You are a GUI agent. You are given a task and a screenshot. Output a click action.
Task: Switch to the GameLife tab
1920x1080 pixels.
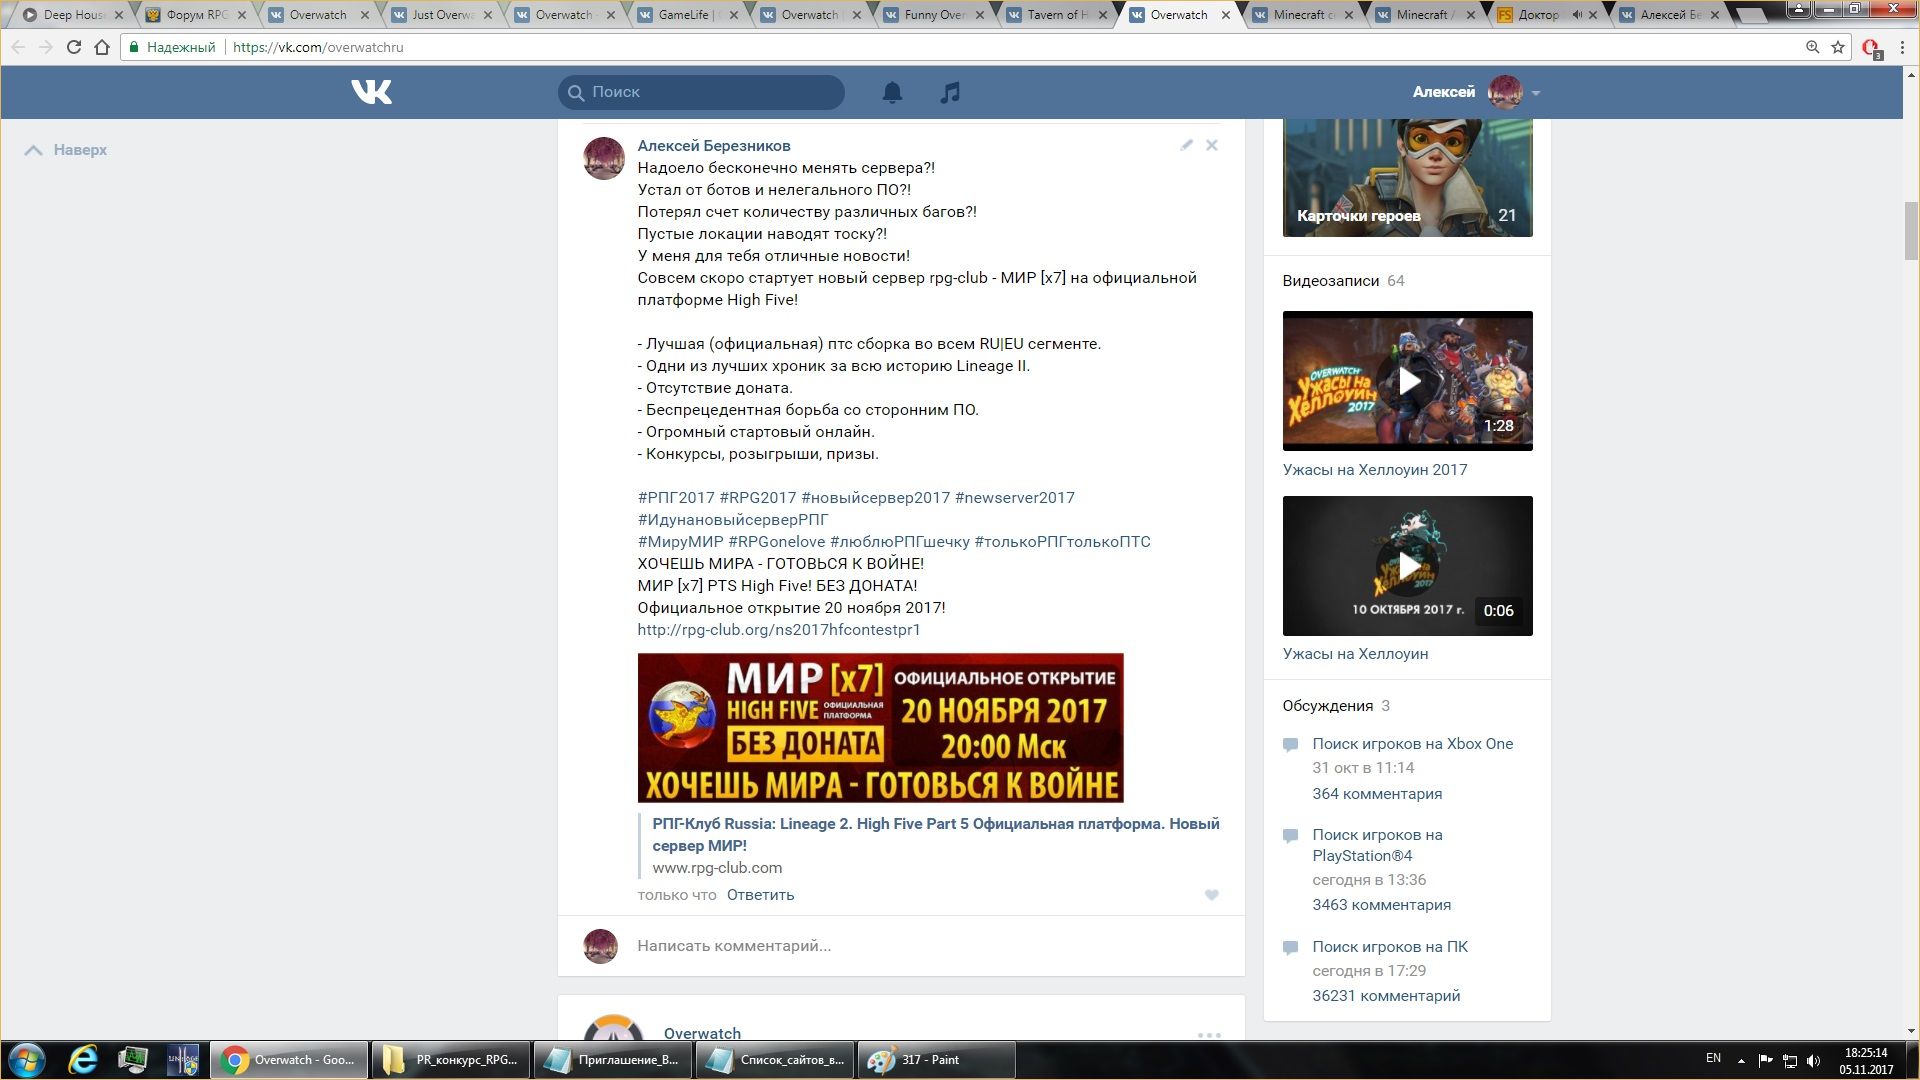[687, 15]
